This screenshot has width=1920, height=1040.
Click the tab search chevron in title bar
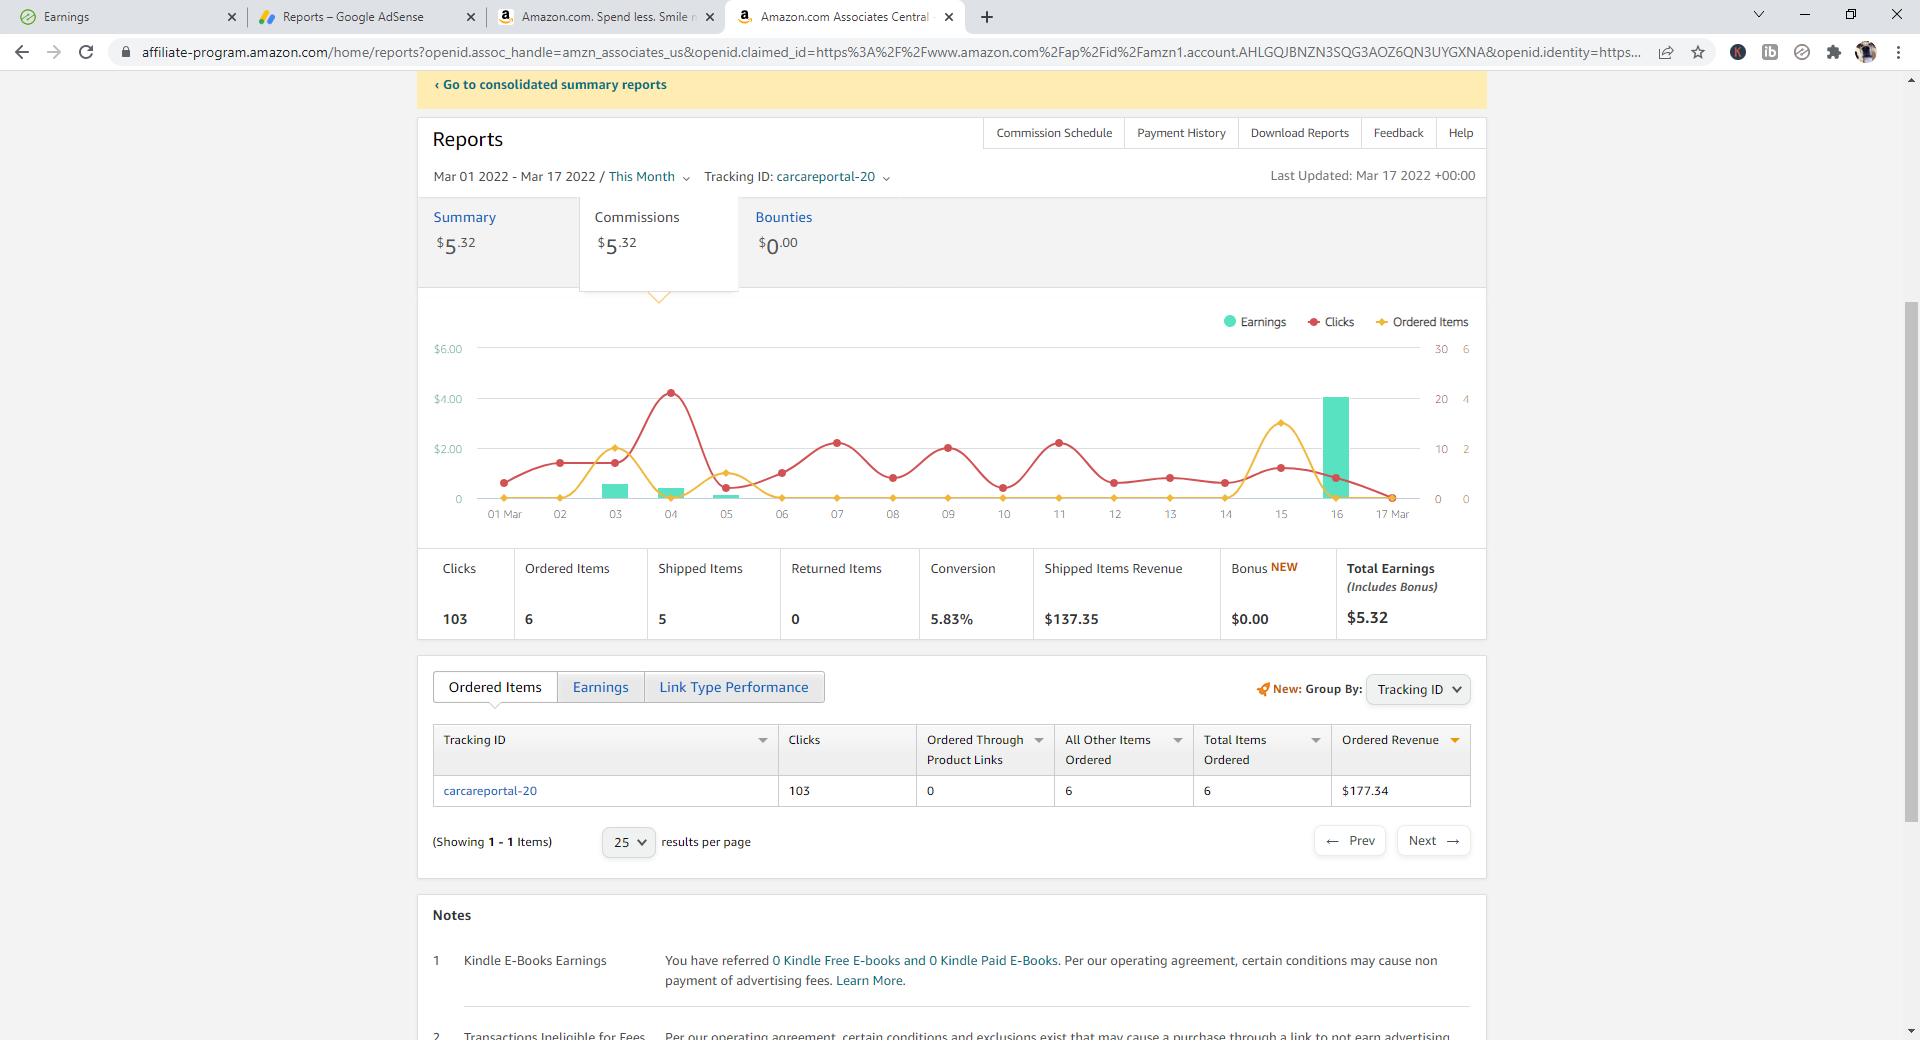[1759, 14]
